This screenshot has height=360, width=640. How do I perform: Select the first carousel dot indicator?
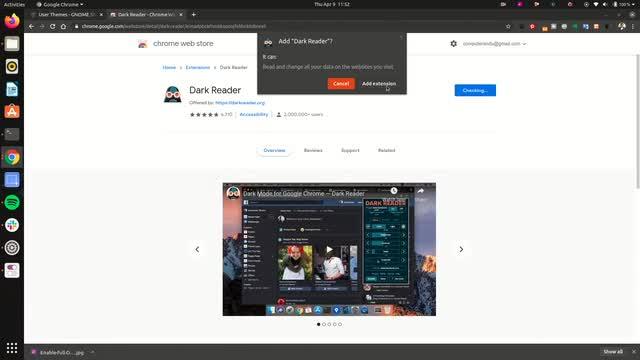click(319, 324)
